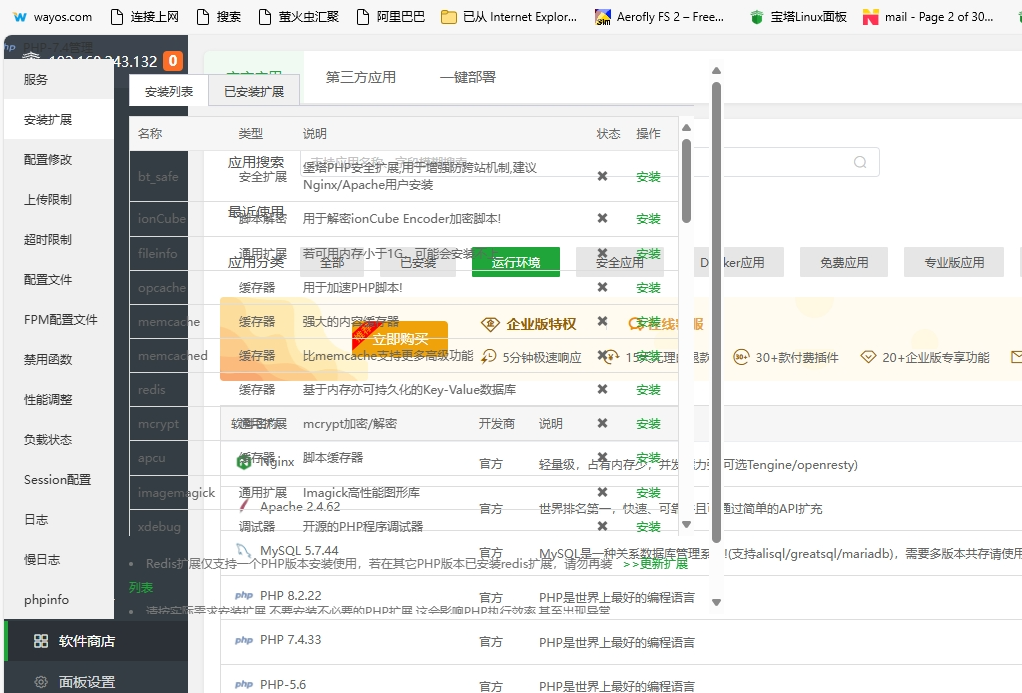Switch to the 安装列表 tab
1022x693 pixels.
click(169, 91)
